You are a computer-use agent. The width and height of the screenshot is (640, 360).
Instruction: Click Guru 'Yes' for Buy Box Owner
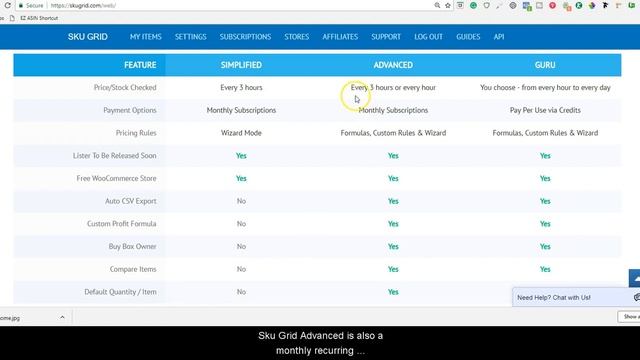tap(545, 247)
